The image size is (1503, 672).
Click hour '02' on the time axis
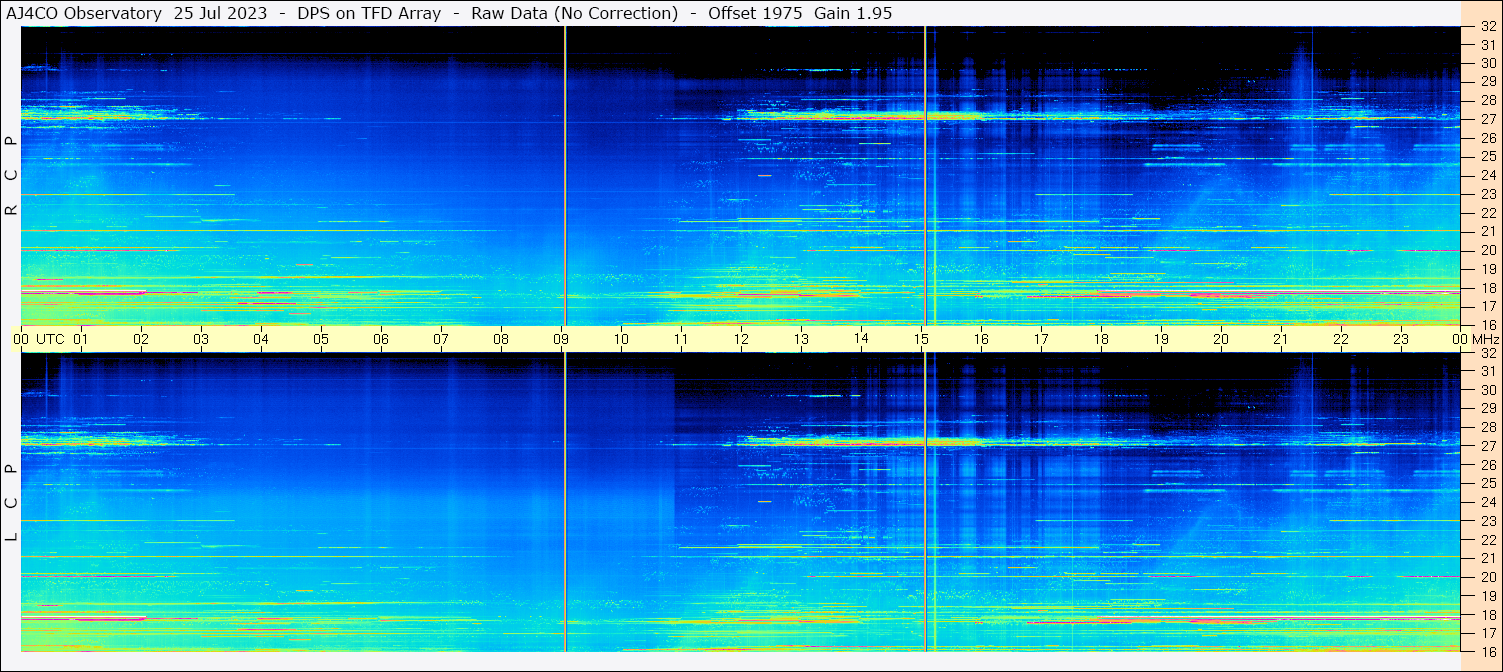click(141, 339)
